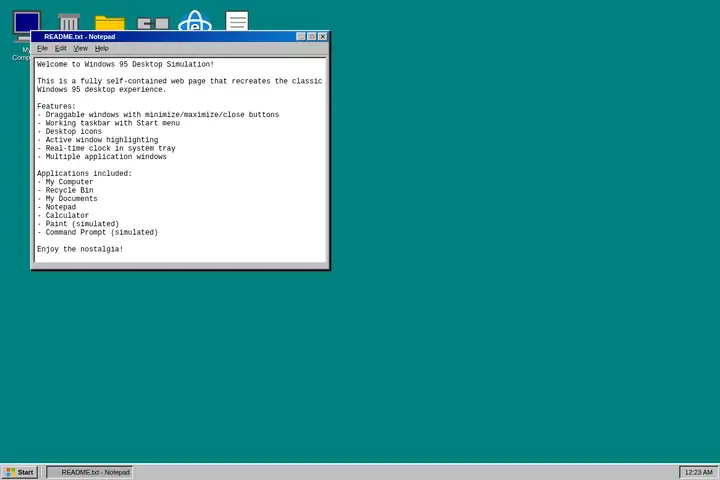Click the 'Windows 95 desktop experience.' line

[x=101, y=90]
